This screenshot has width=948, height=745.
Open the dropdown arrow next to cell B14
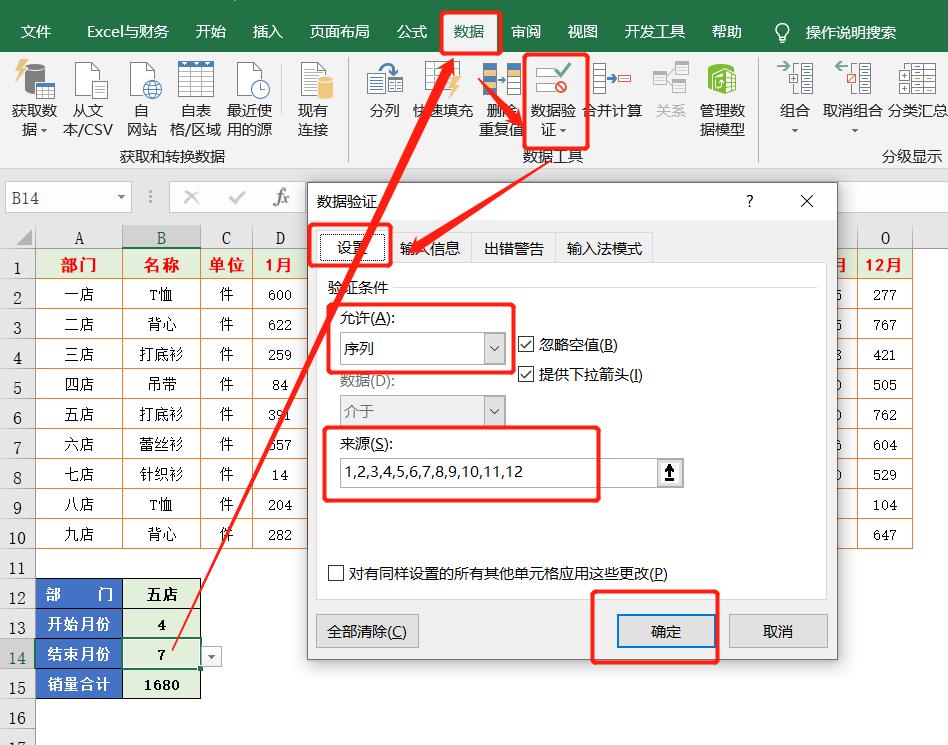tap(210, 654)
